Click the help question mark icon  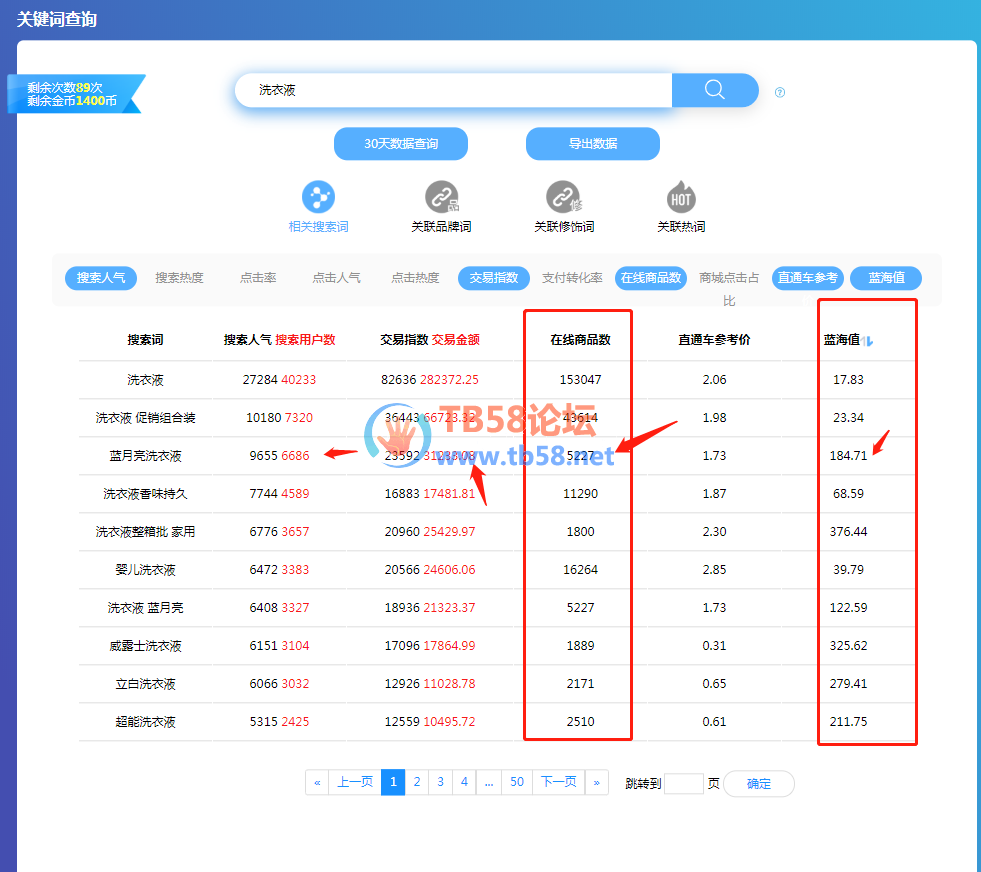click(780, 93)
